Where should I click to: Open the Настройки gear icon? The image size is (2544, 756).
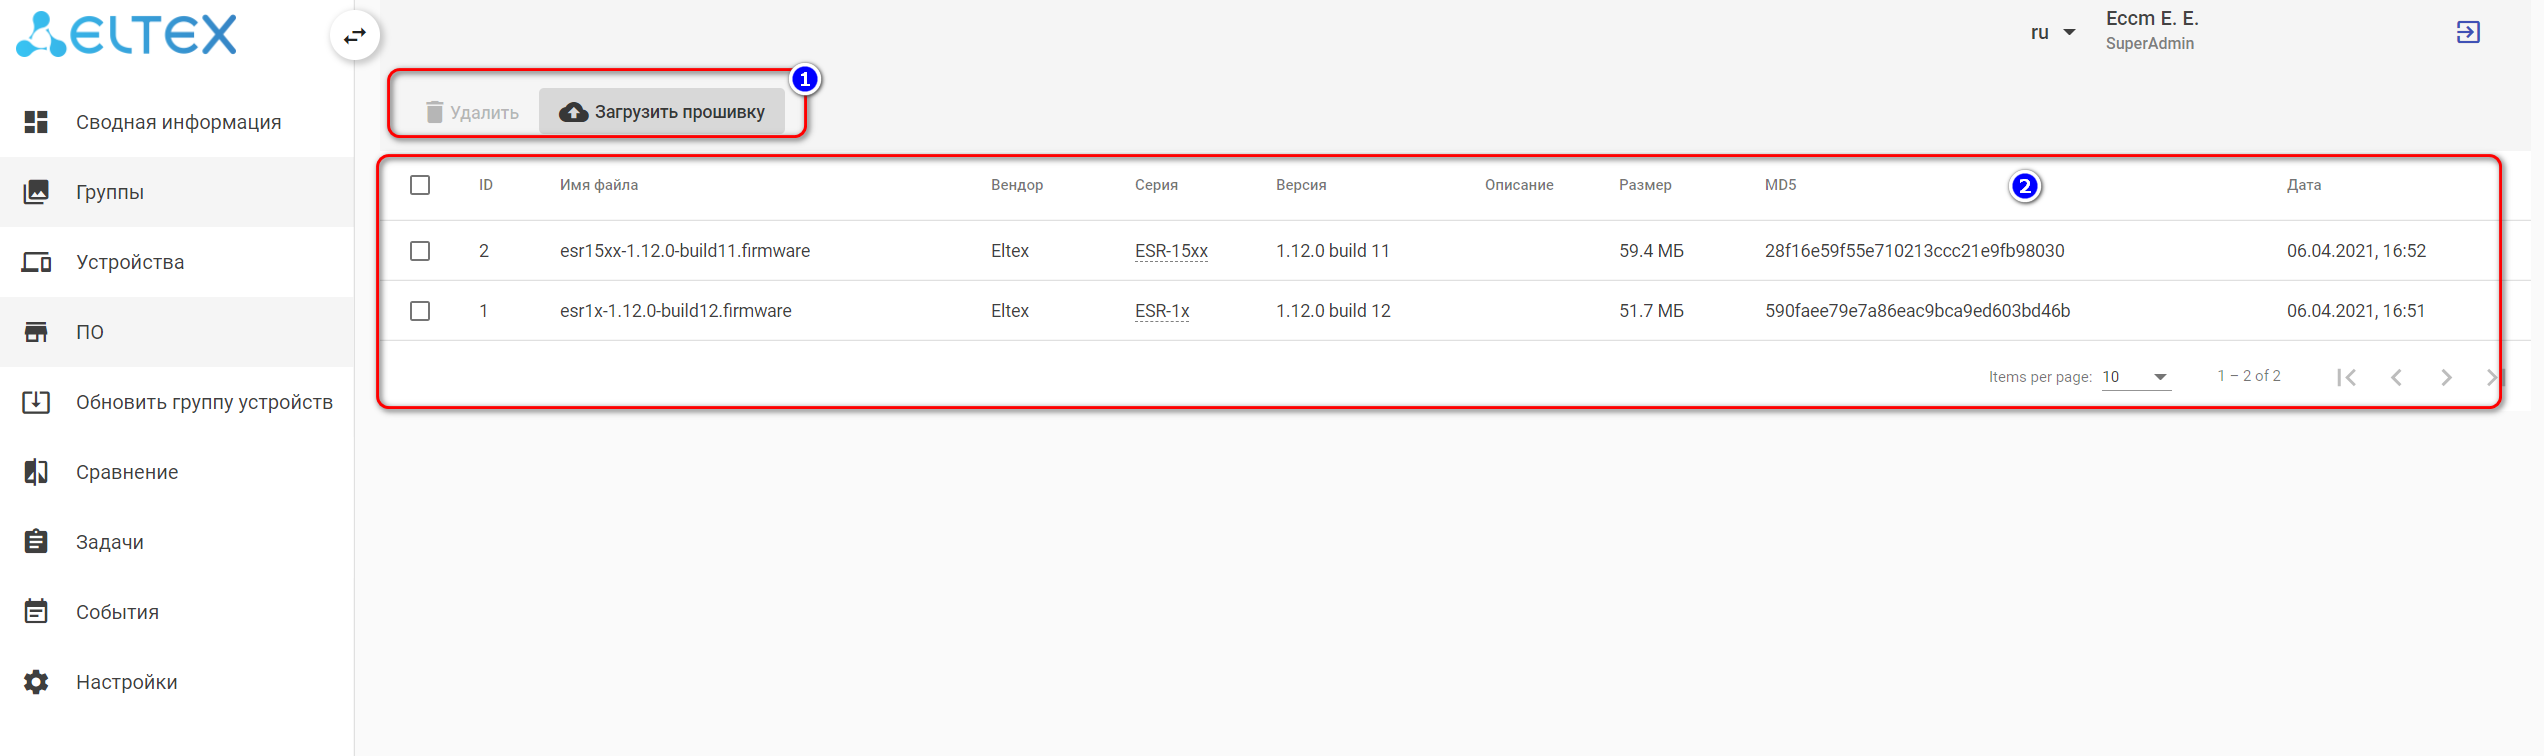36,682
